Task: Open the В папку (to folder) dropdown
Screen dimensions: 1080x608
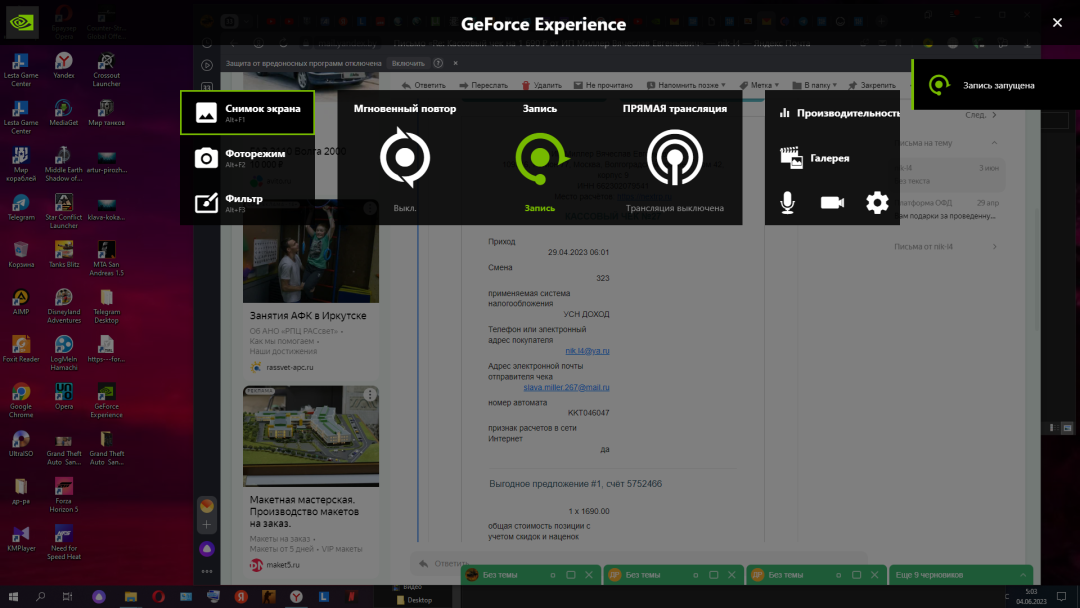Action: 815,85
